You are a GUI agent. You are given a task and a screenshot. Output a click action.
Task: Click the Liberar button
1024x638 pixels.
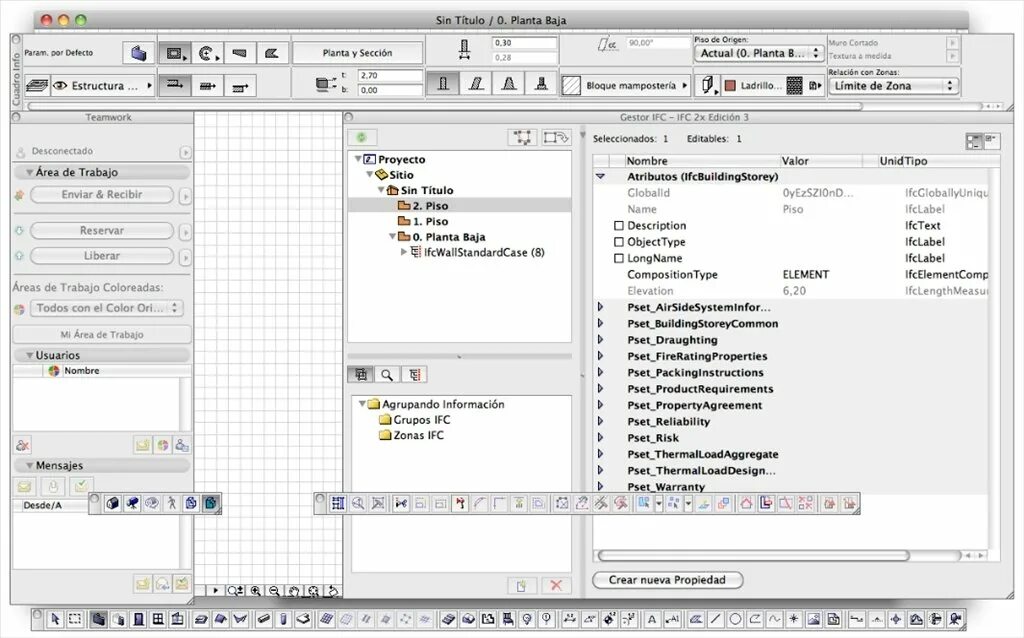point(102,256)
